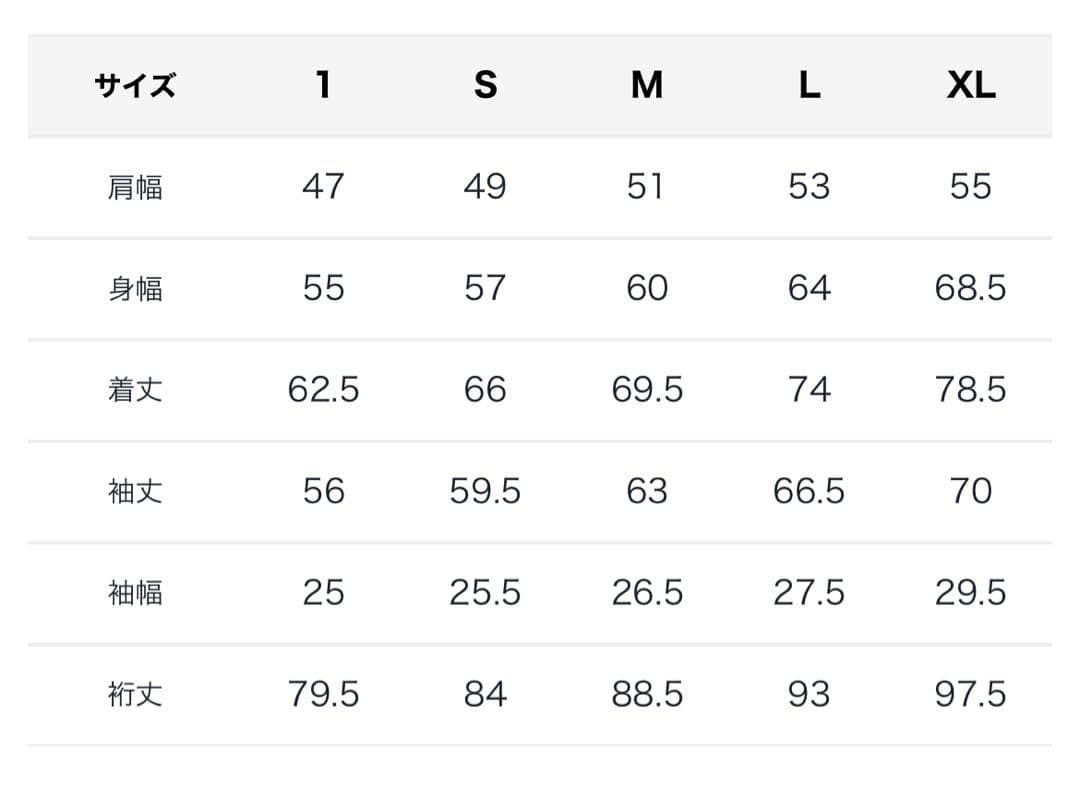
Task: Click the 68.5 value in 身幅 row
Action: (x=971, y=289)
